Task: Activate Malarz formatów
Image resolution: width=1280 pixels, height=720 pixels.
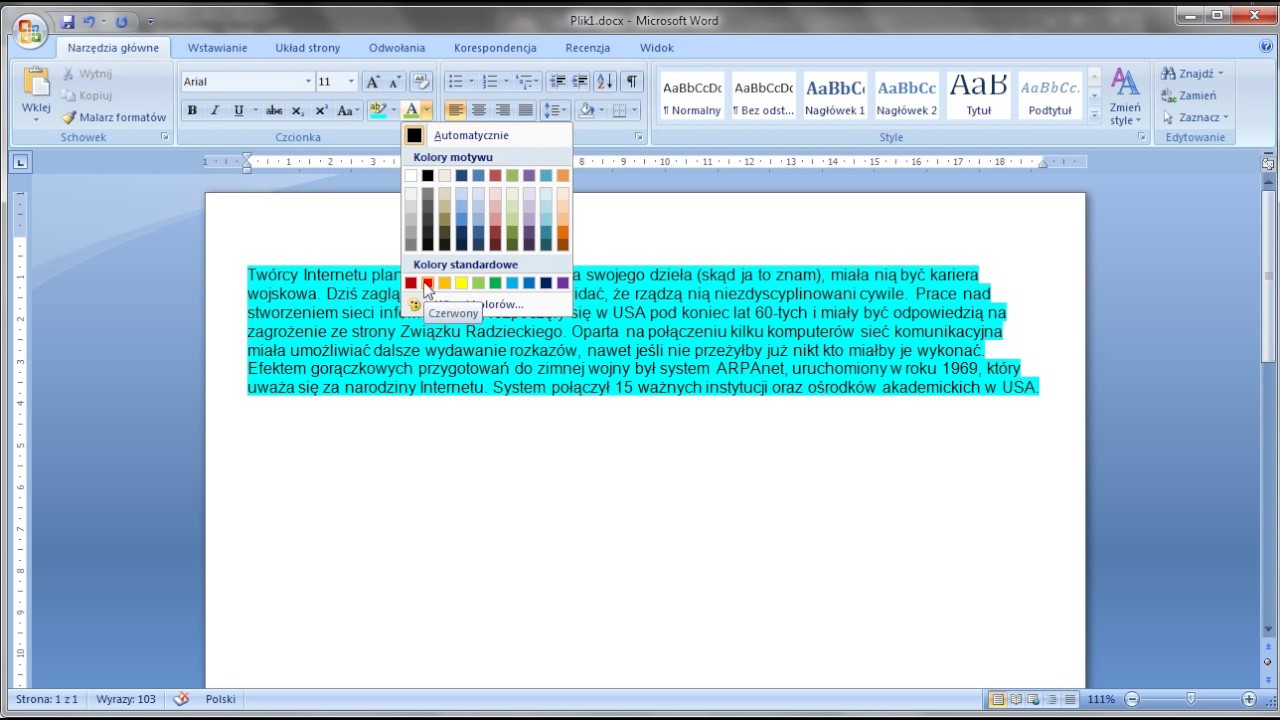Action: click(113, 117)
